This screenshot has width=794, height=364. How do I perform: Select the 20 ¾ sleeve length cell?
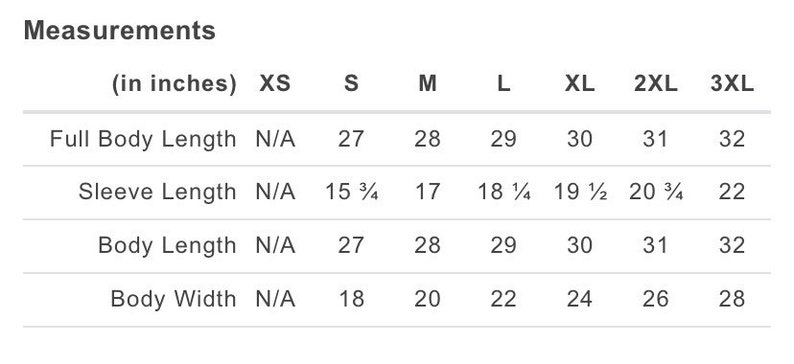click(x=656, y=192)
